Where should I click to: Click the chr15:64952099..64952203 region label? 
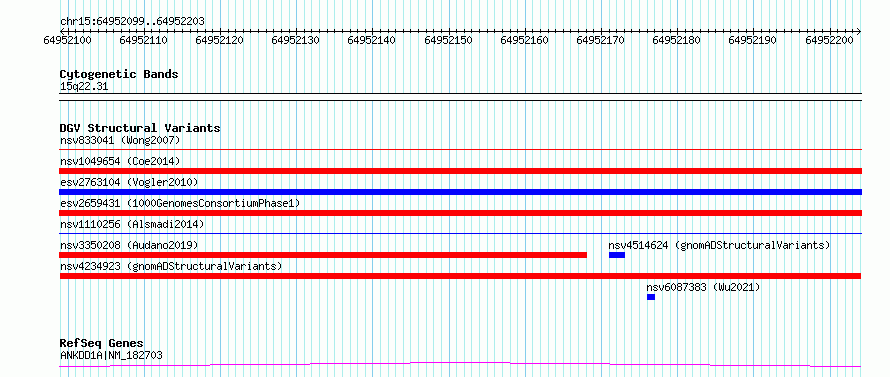point(132,22)
